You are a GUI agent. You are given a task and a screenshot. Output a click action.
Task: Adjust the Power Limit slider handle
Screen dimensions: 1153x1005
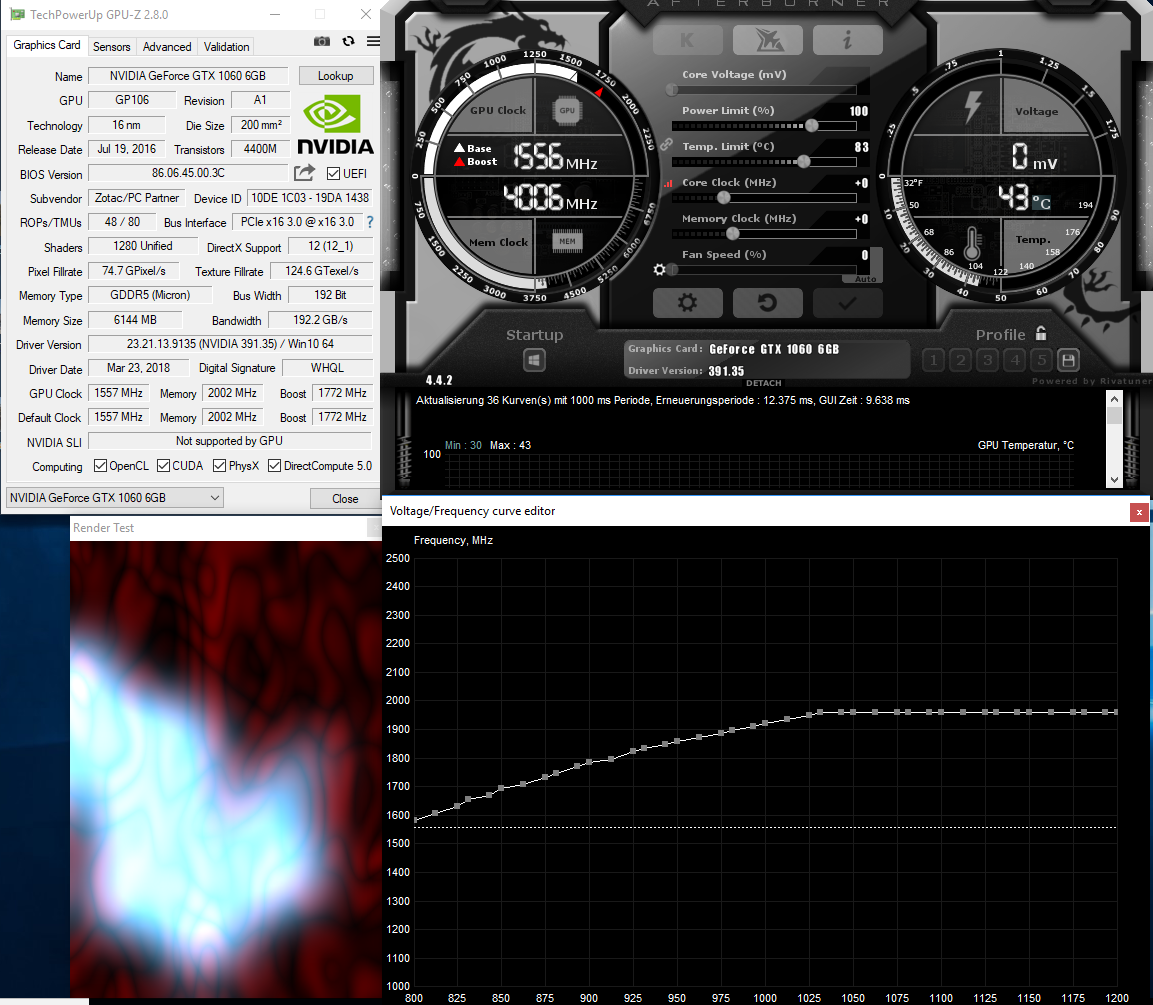(x=812, y=126)
